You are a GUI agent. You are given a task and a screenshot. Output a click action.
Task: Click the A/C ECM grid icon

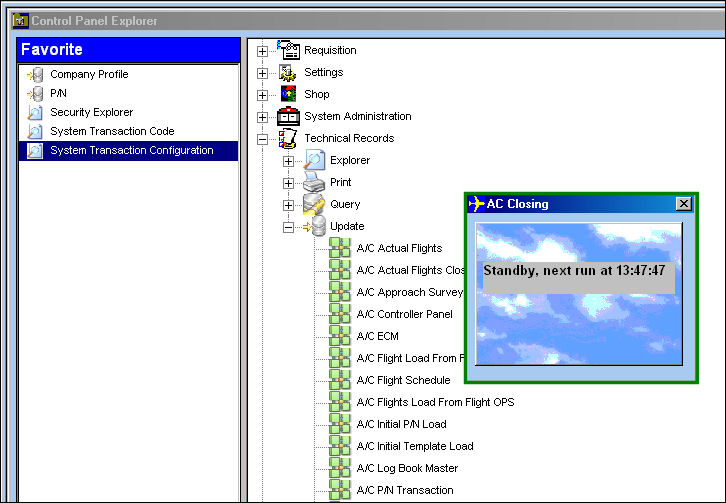pyautogui.click(x=339, y=336)
